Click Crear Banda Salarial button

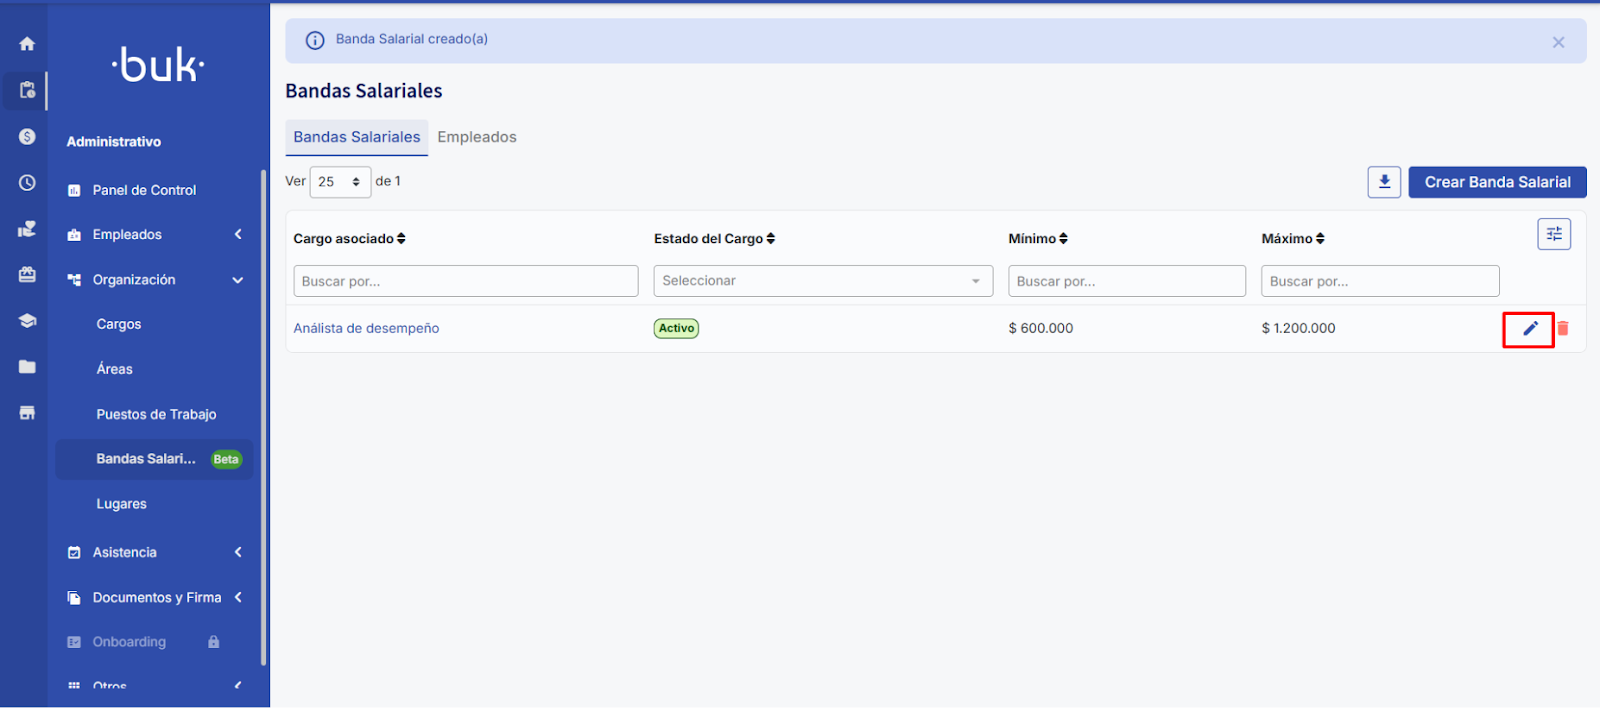pyautogui.click(x=1497, y=182)
